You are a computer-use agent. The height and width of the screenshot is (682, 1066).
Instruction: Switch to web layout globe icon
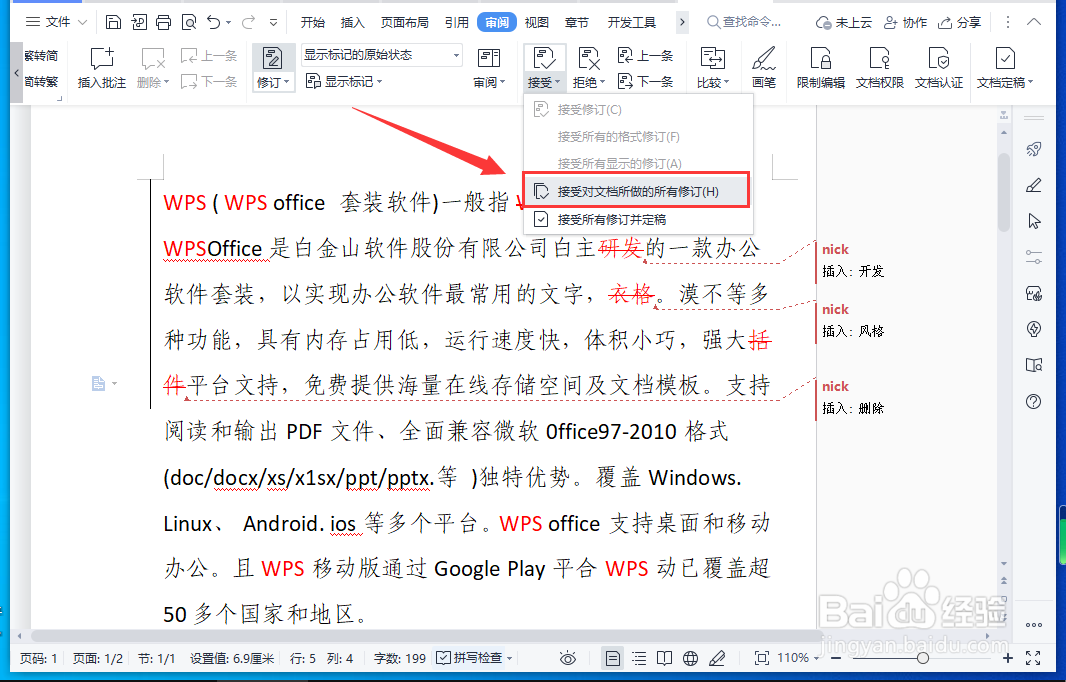[690, 658]
